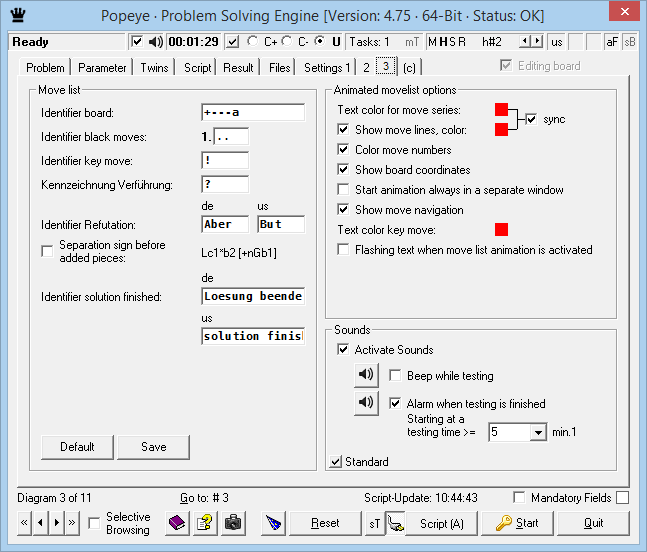Toggle checkbox left of the speaker icon
Image resolution: width=647 pixels, height=552 pixels.
[x=137, y=42]
